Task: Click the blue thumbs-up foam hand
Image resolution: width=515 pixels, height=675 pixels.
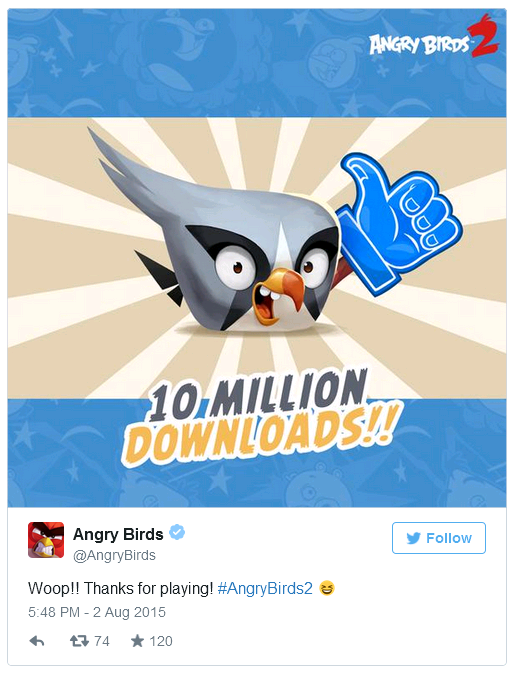Action: click(x=398, y=222)
